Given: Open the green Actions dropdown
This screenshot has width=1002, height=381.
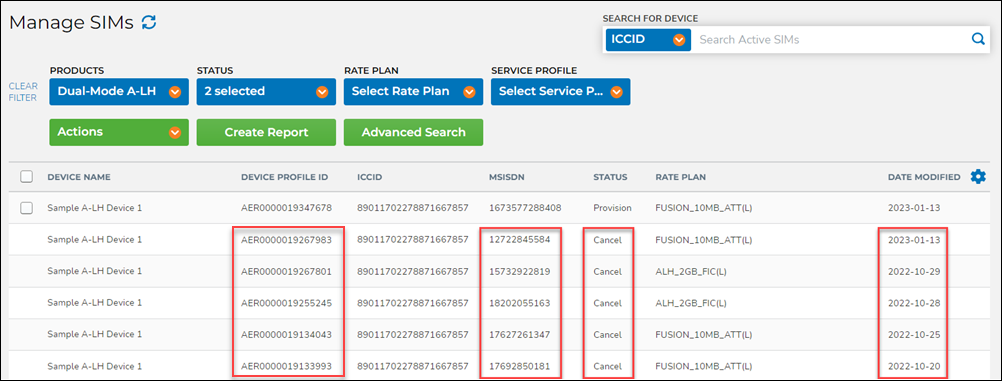Looking at the screenshot, I should pos(119,132).
